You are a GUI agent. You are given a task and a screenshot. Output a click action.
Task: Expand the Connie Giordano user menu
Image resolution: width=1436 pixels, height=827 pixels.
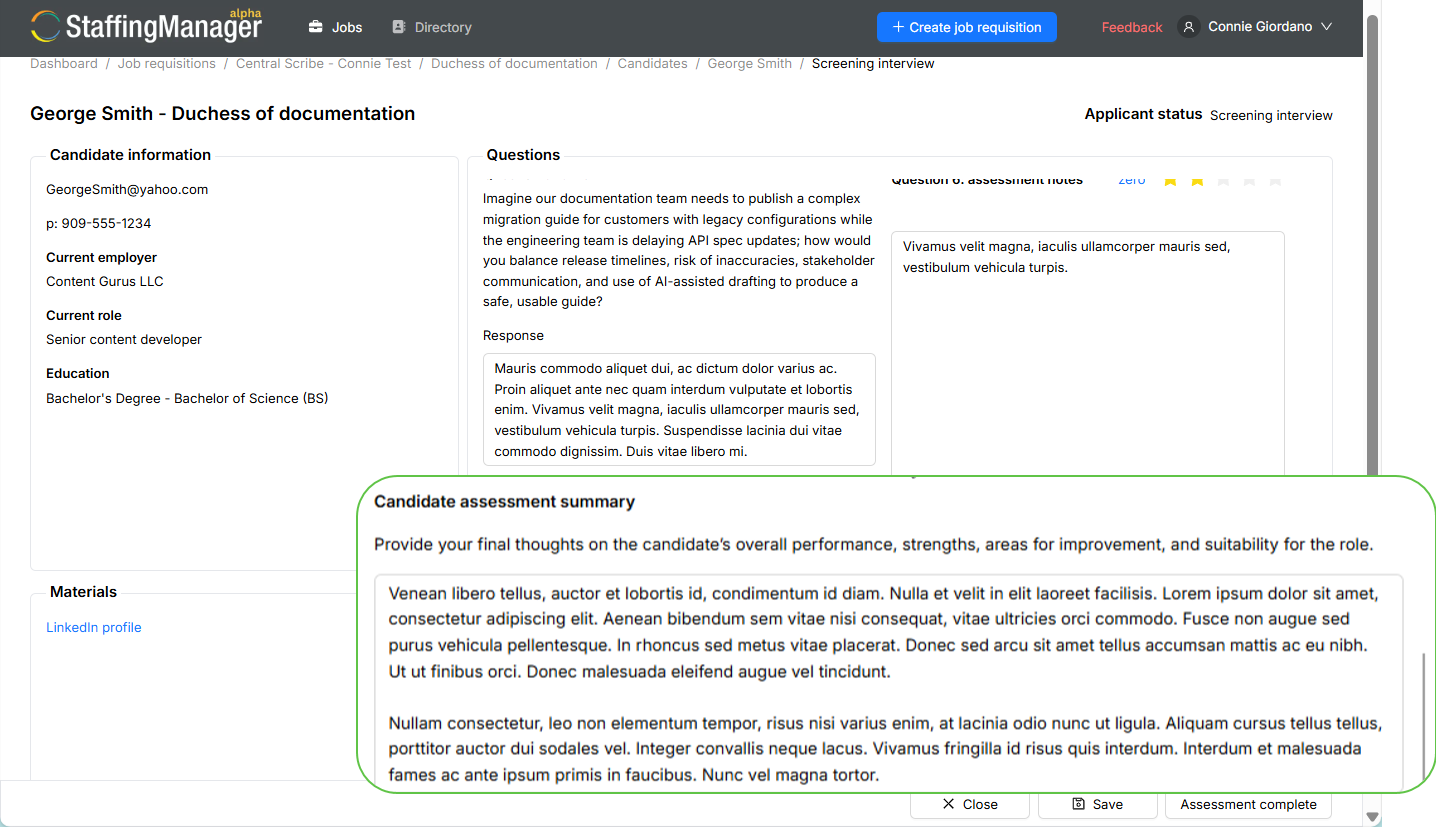click(x=1256, y=27)
